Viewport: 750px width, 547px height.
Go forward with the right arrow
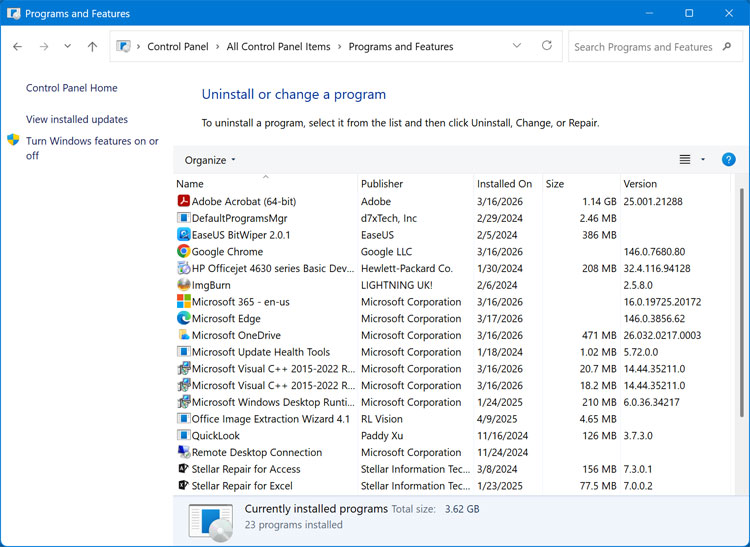point(44,46)
